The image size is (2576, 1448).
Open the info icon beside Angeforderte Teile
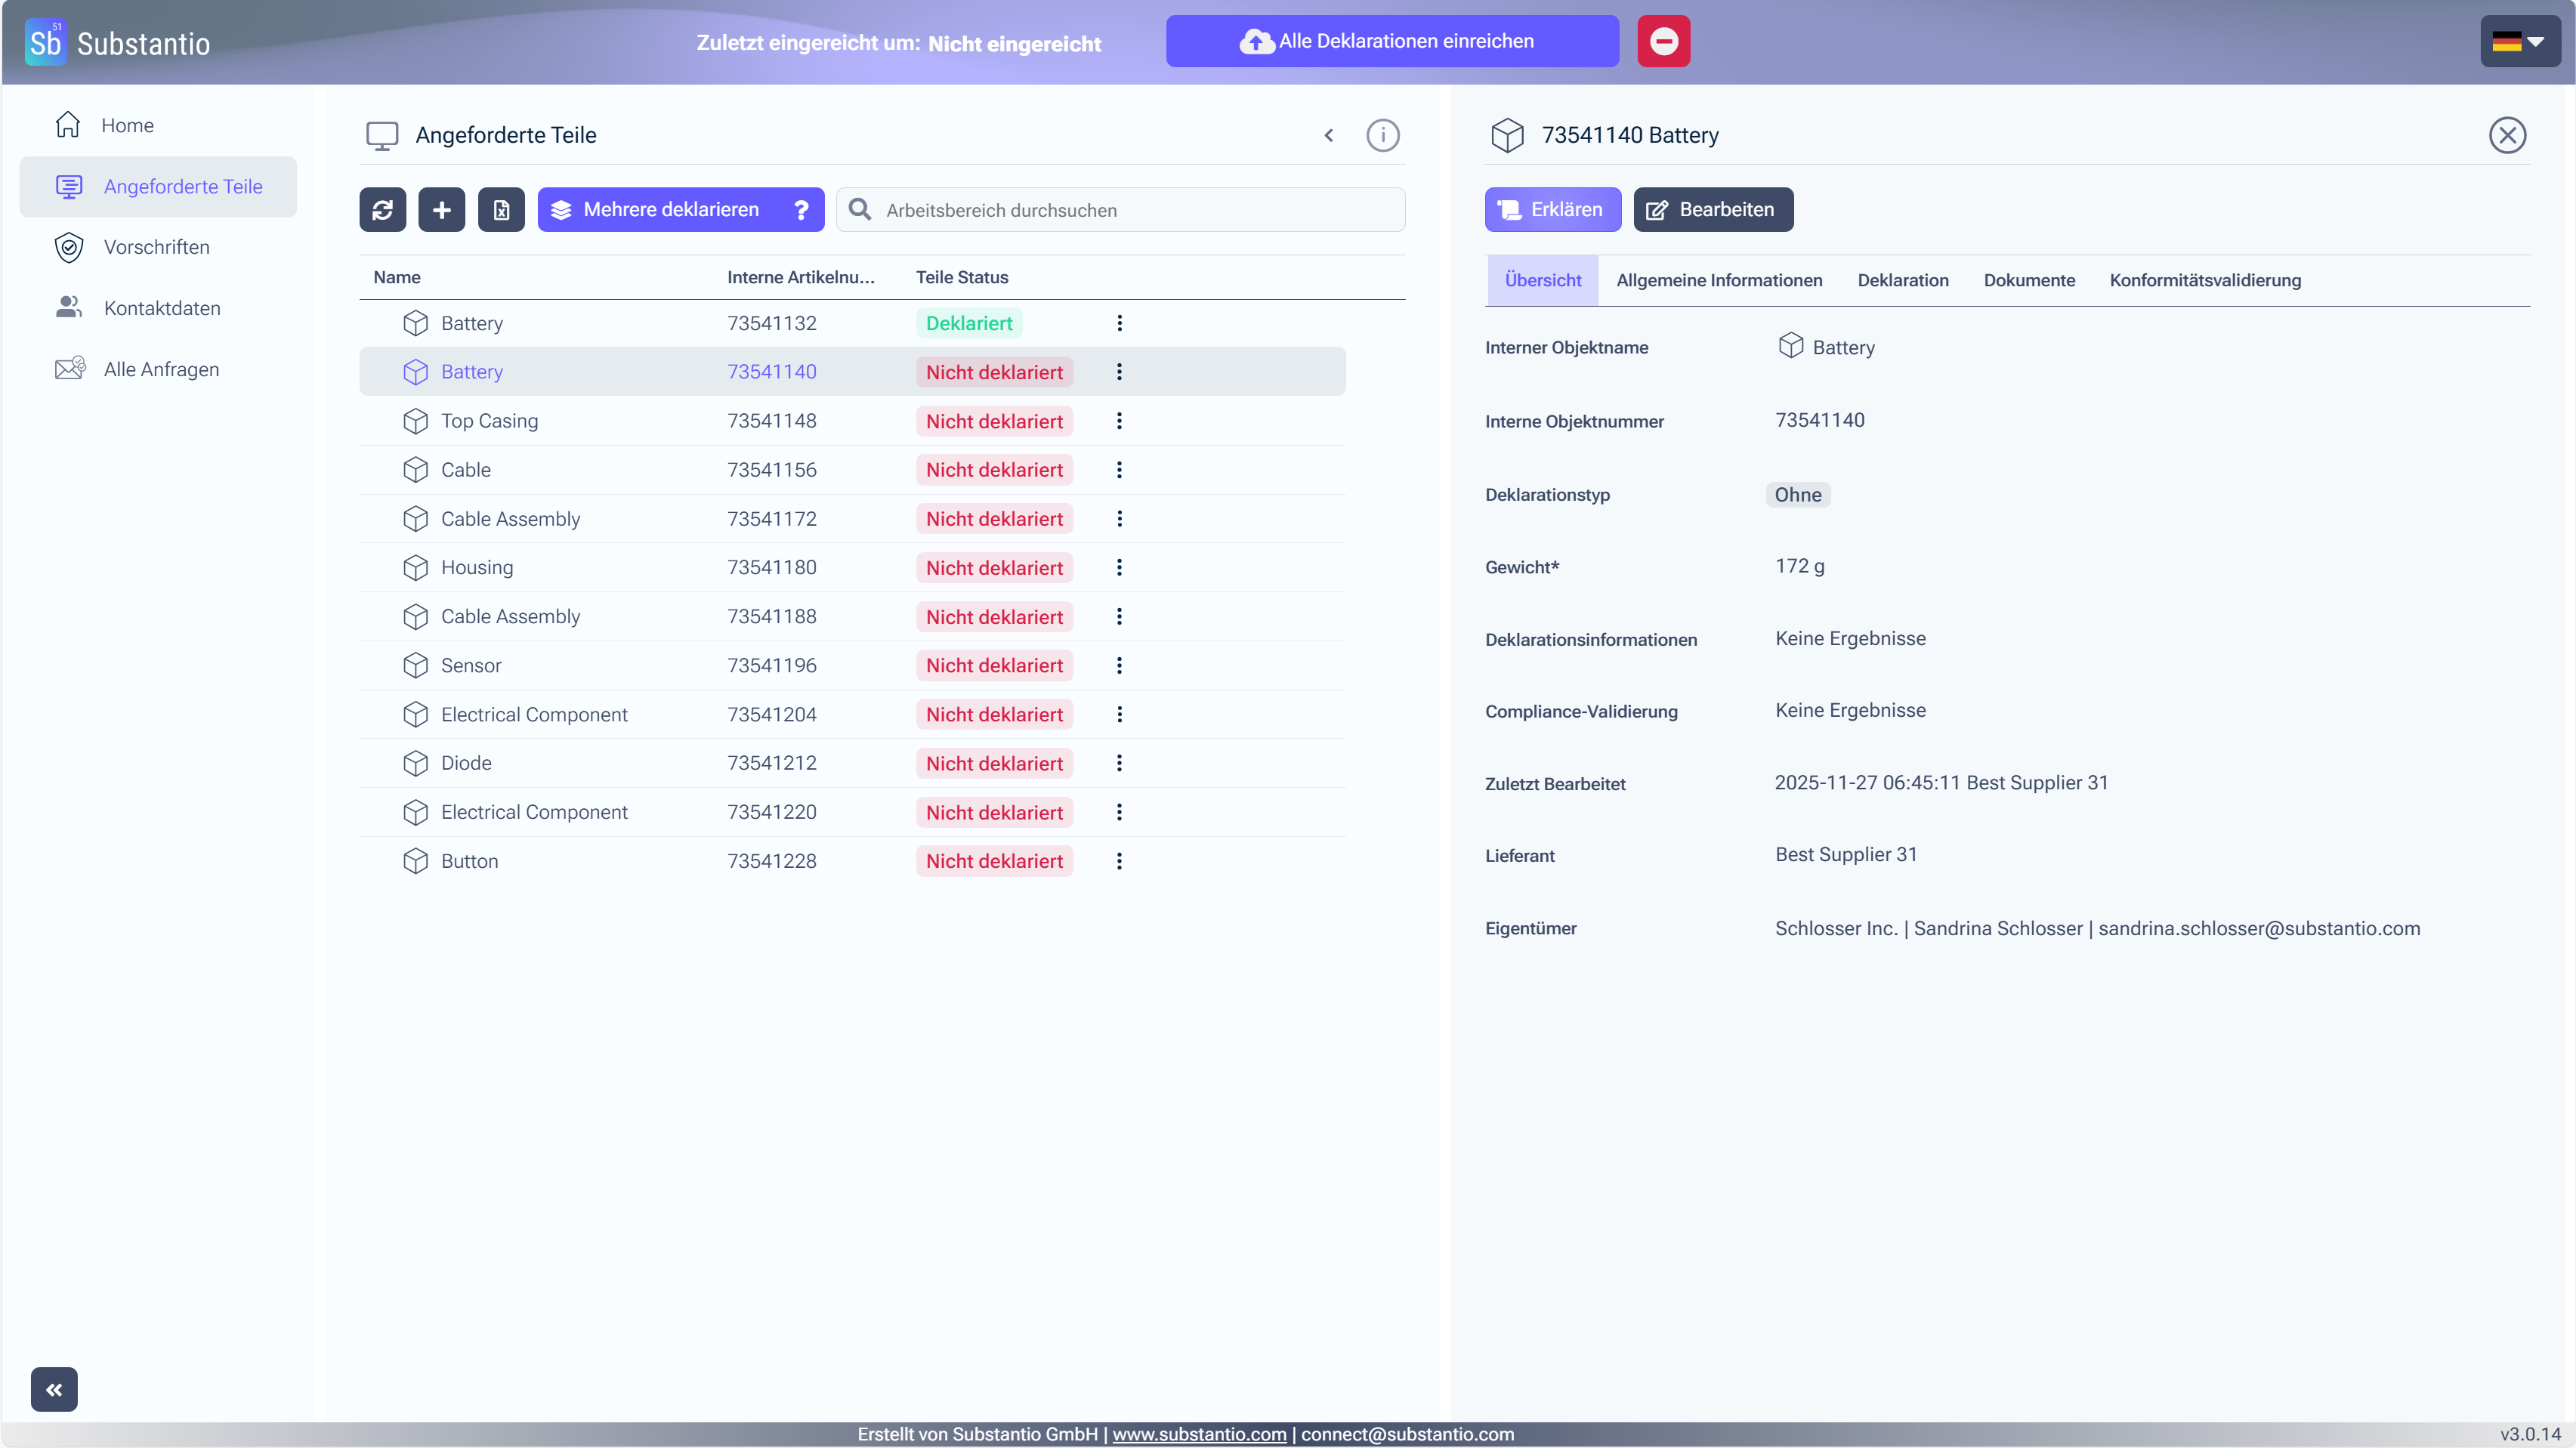point(1382,135)
